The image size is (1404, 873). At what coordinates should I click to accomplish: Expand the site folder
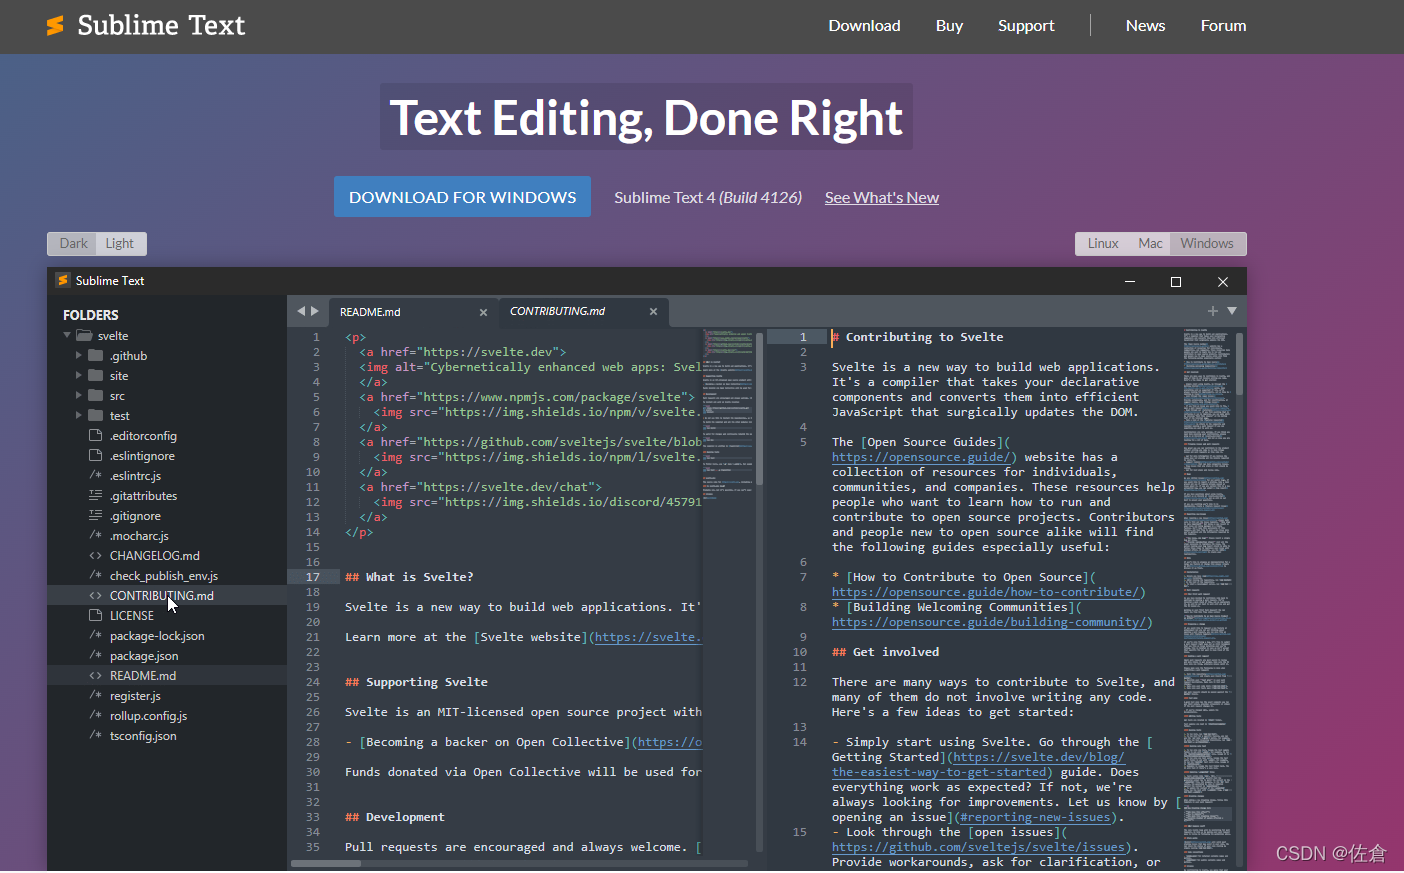click(x=79, y=375)
